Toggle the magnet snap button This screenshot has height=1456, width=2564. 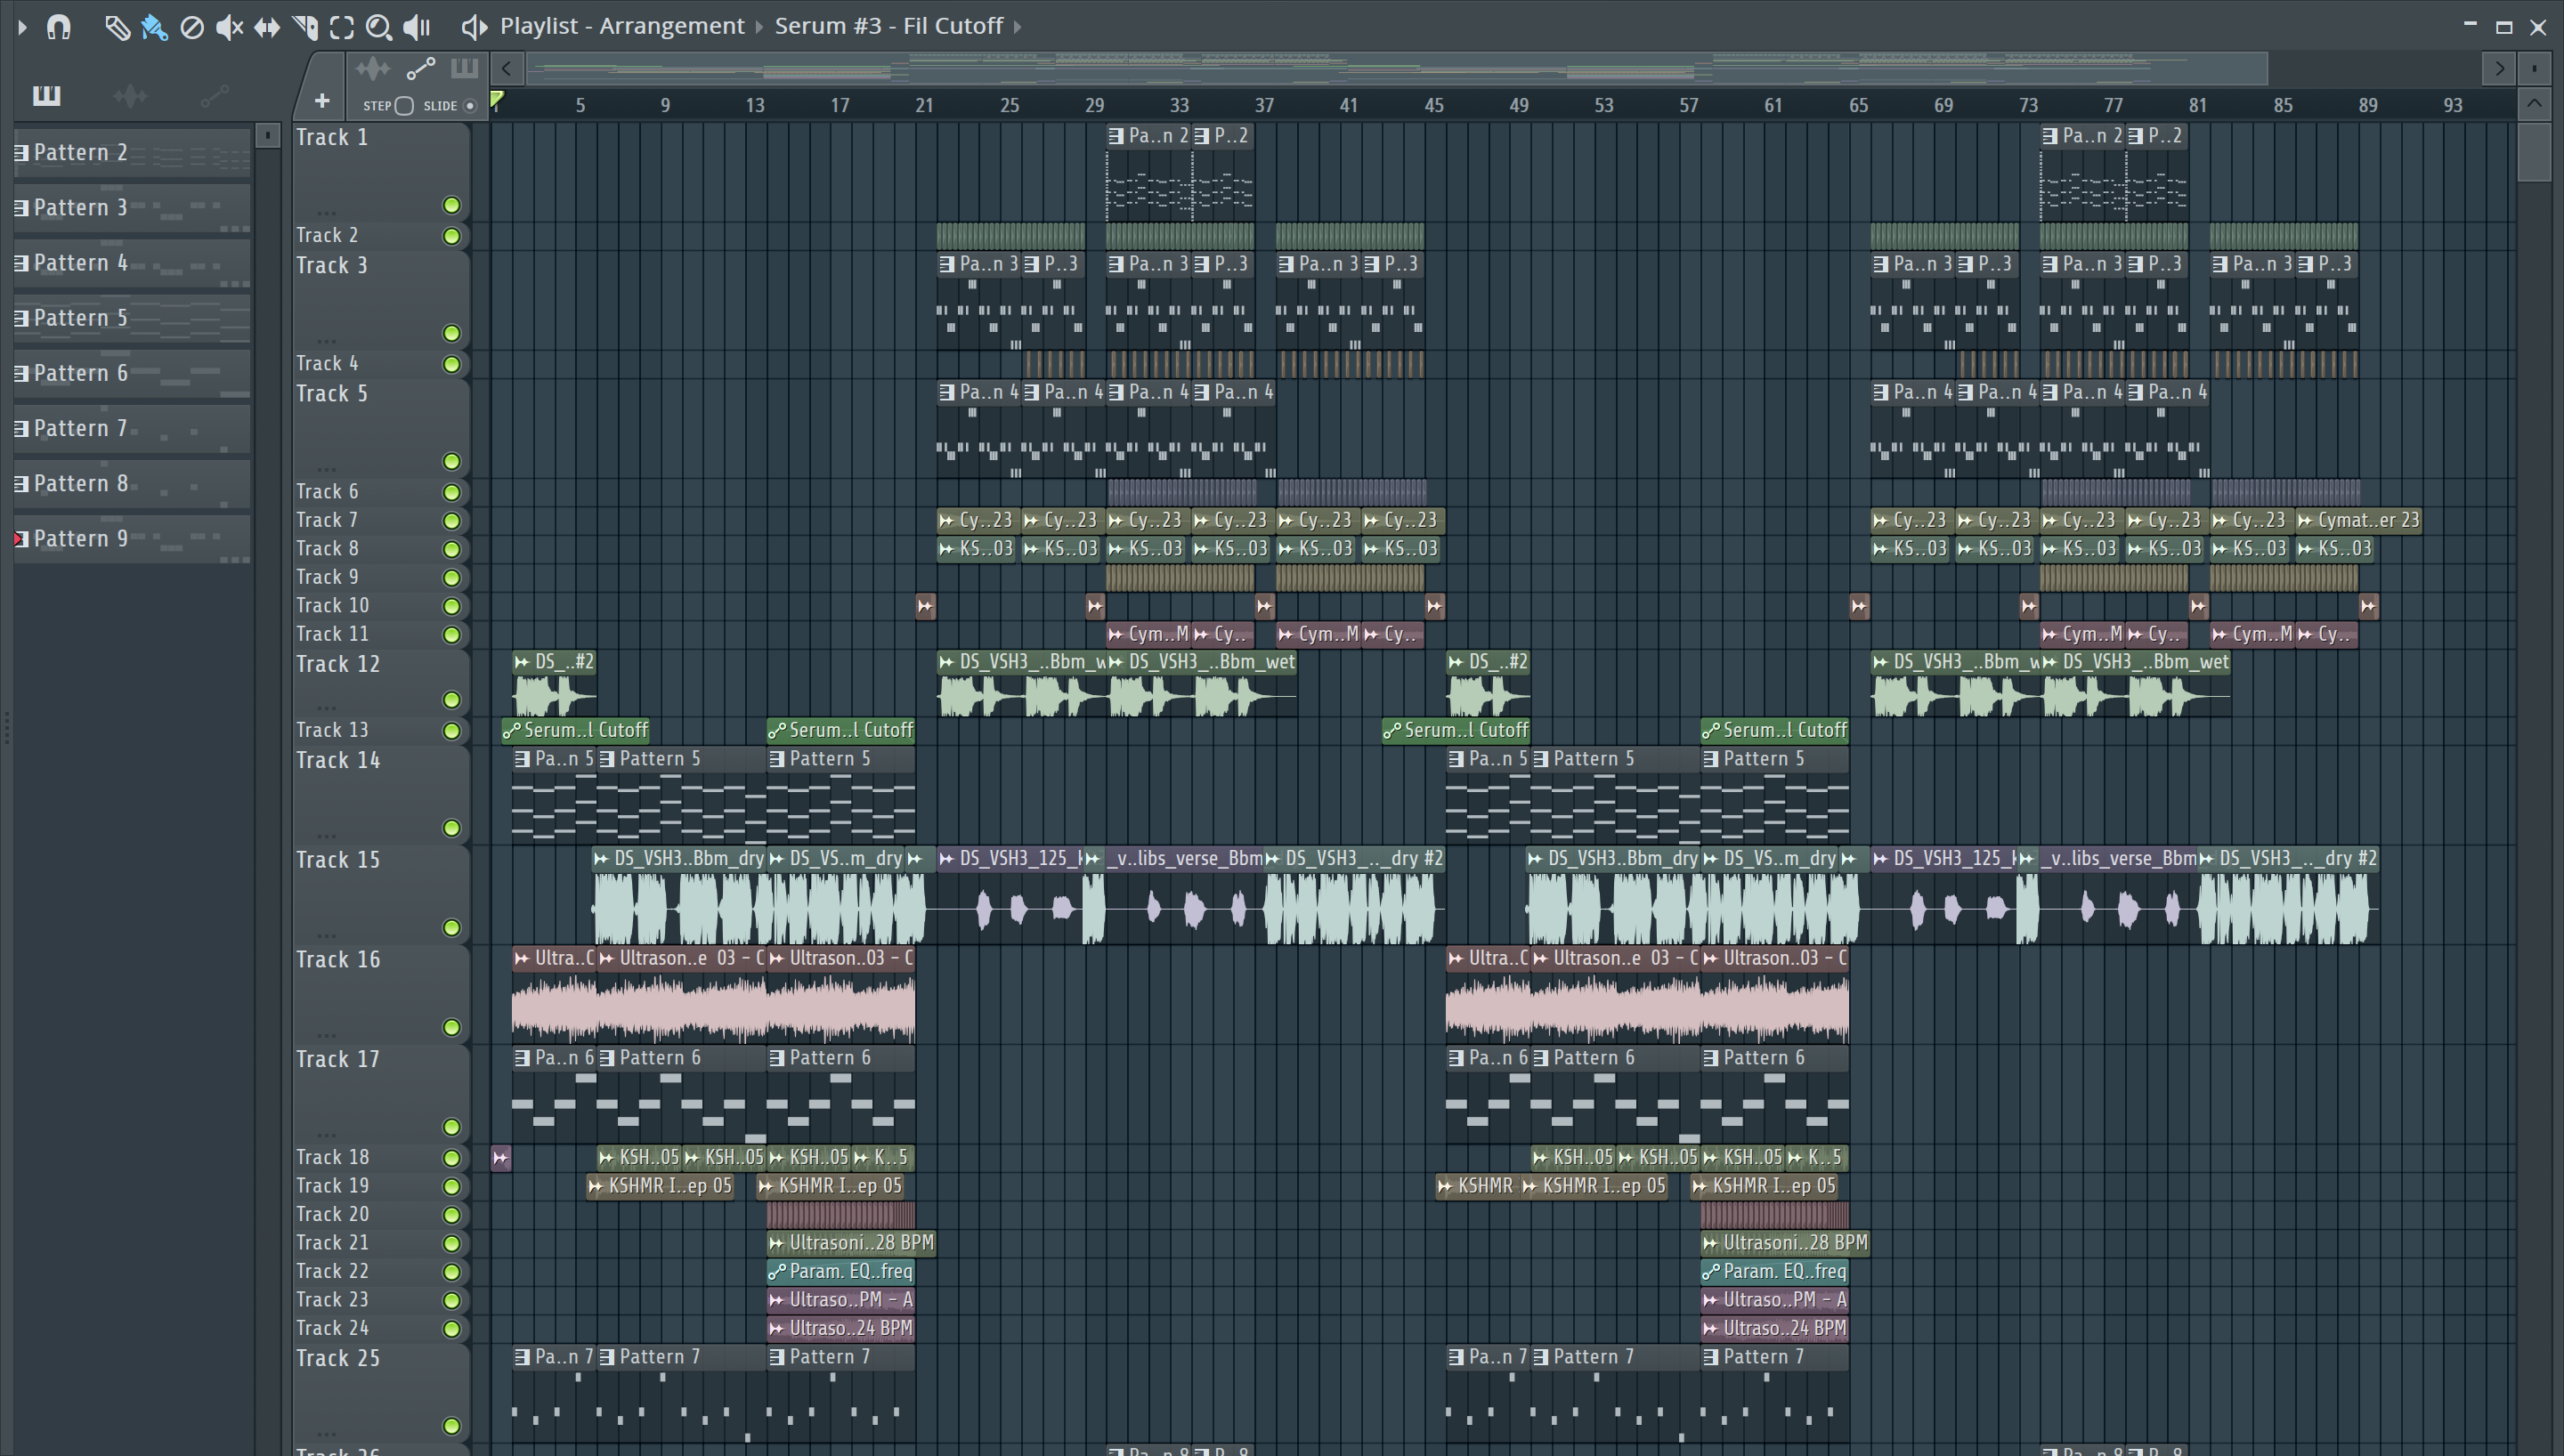pos(59,27)
